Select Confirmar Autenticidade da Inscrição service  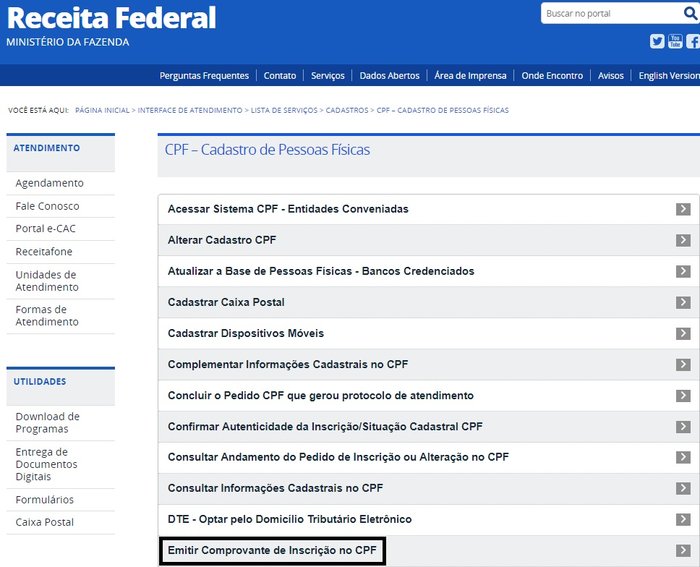point(325,426)
